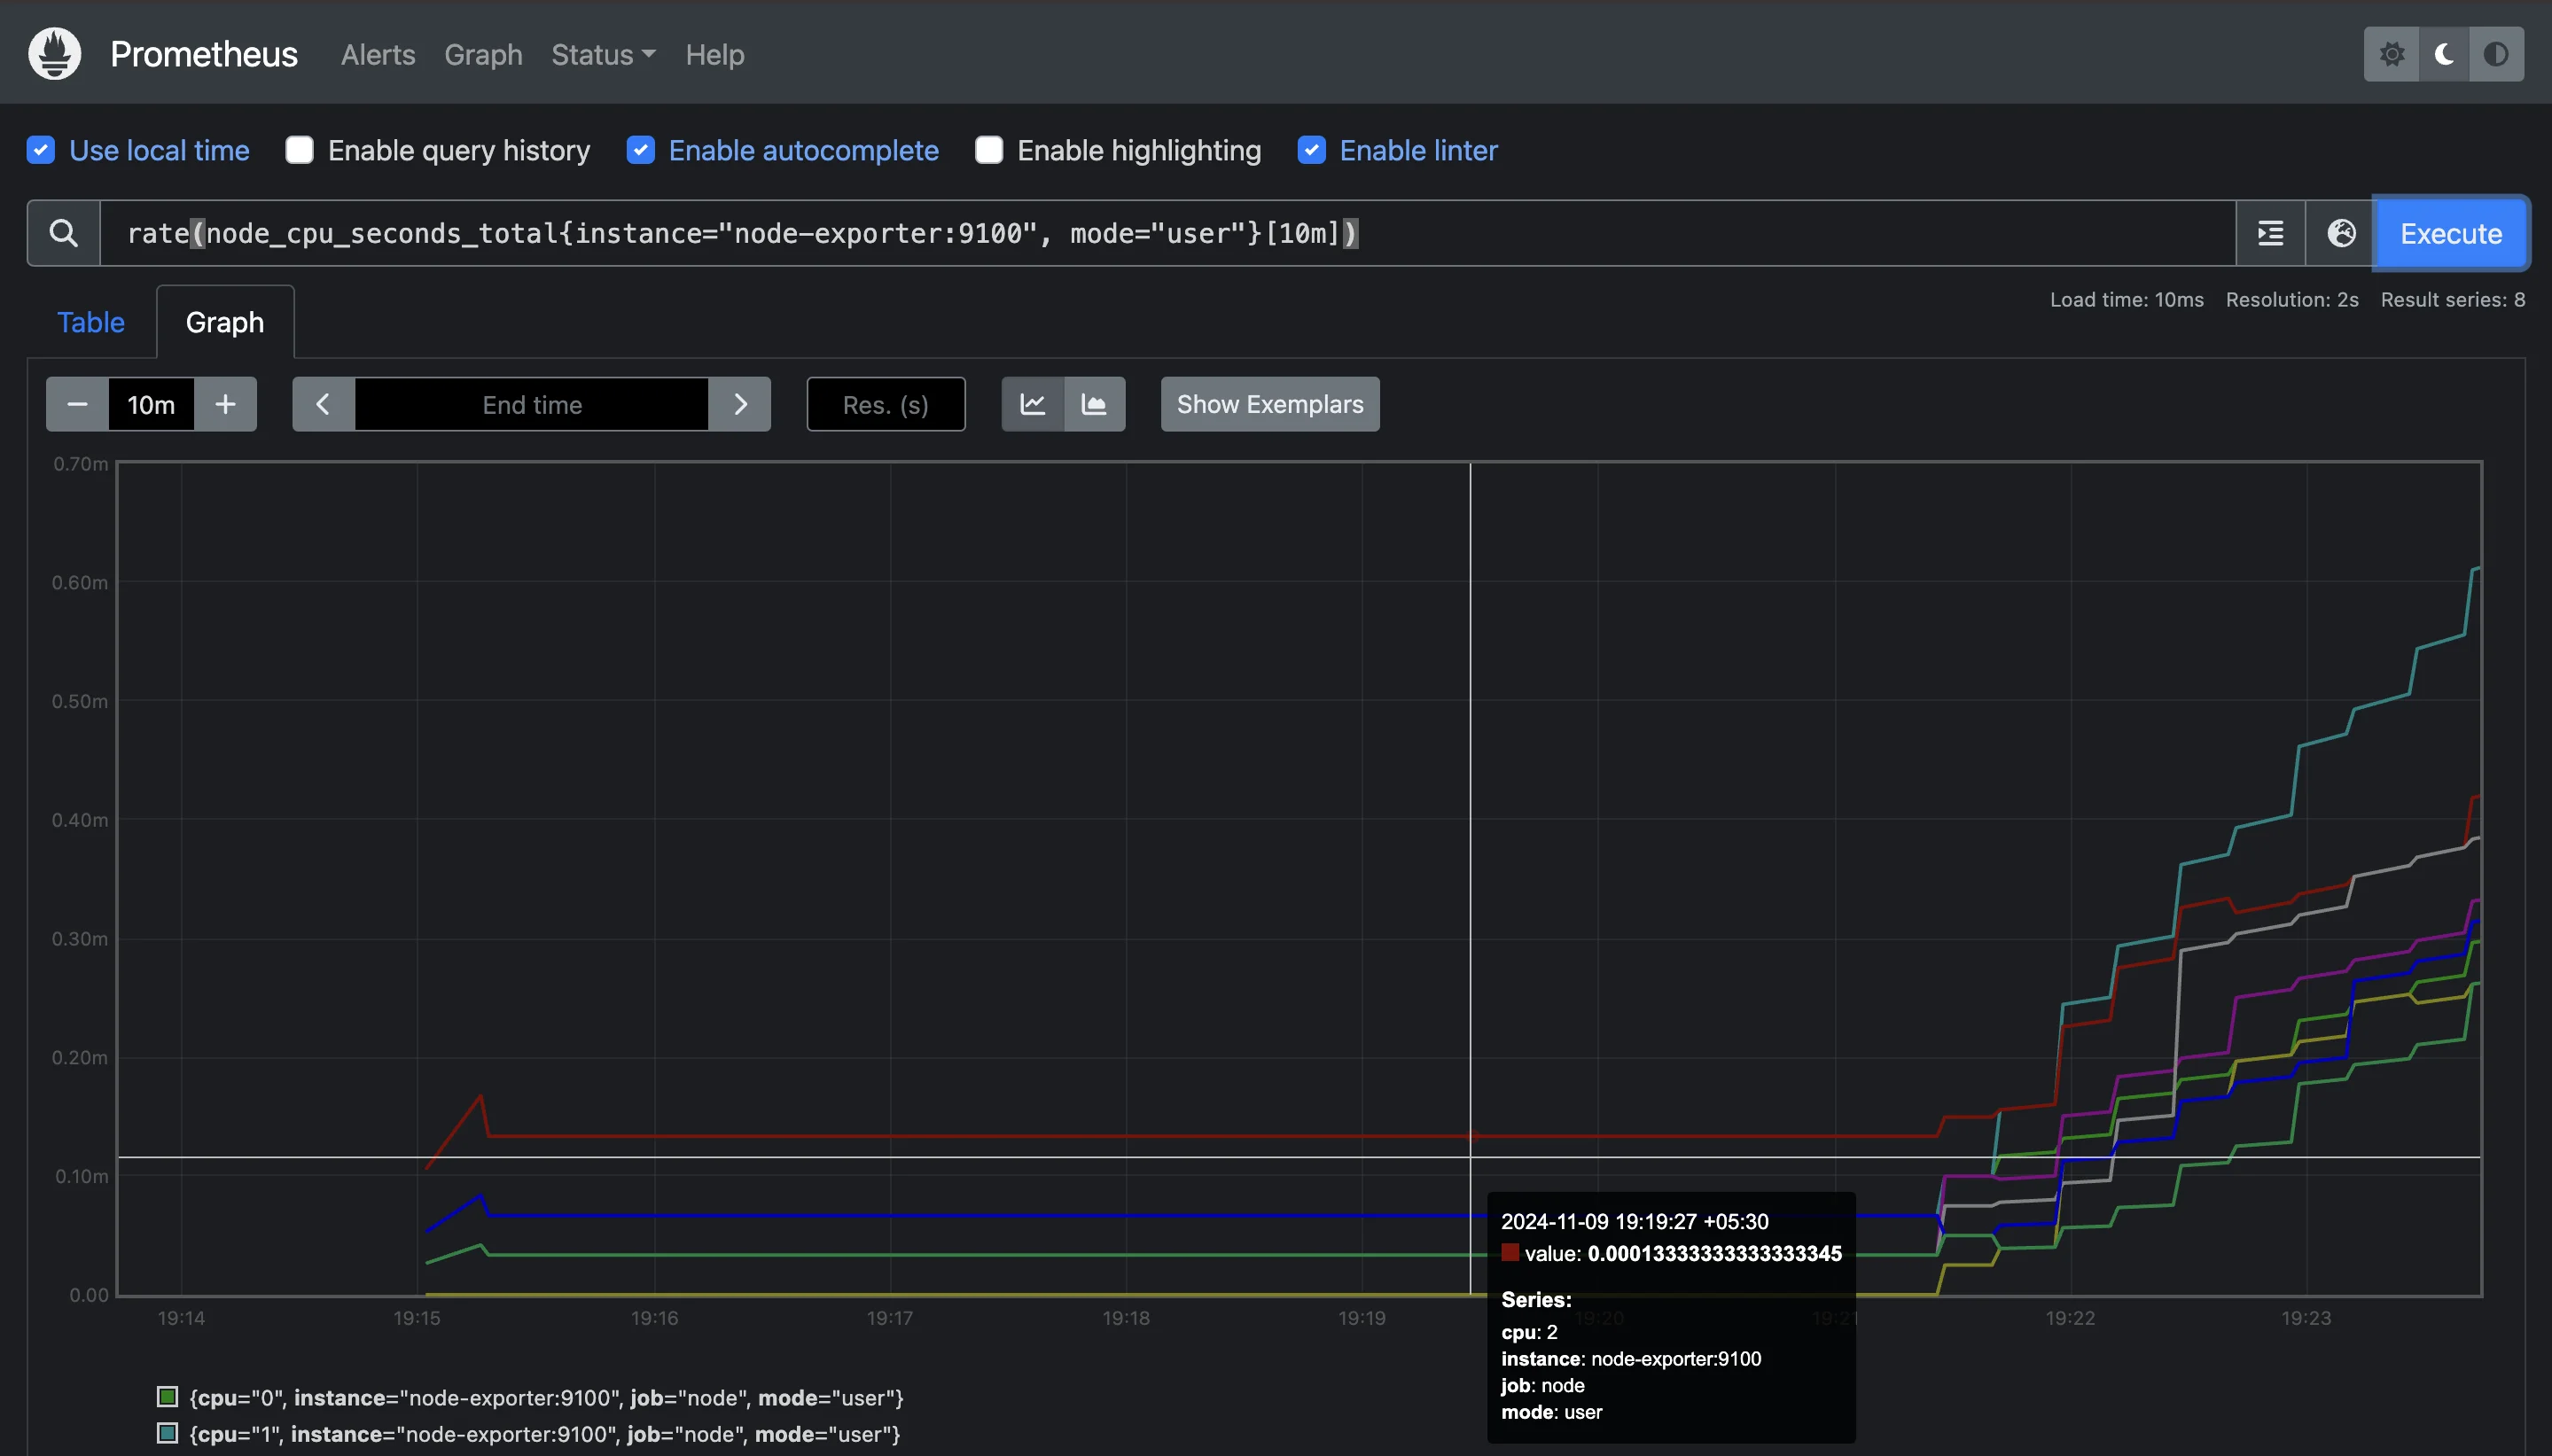Click the search magnifier icon
2552x1456 pixels.
[x=64, y=233]
